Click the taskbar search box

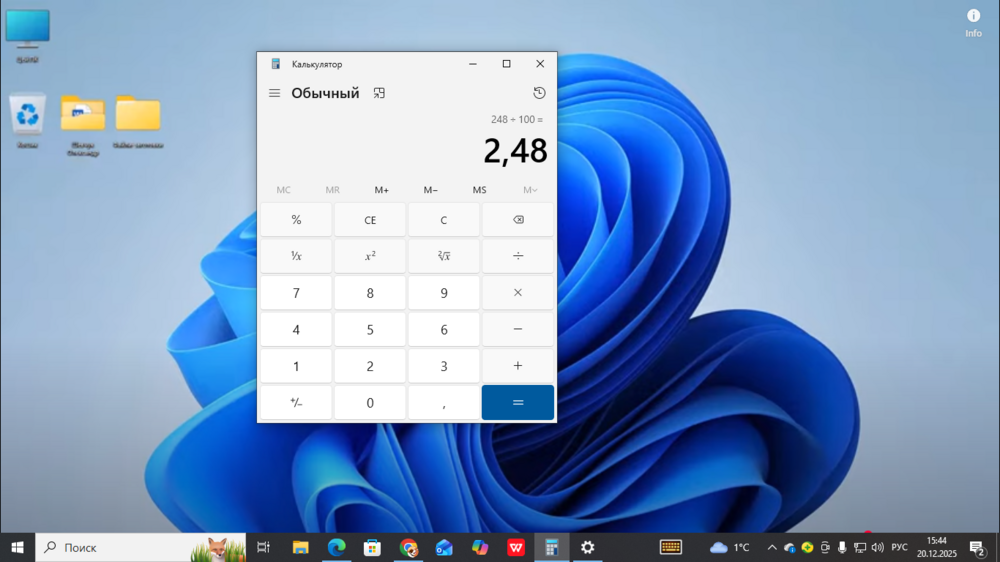(x=120, y=548)
